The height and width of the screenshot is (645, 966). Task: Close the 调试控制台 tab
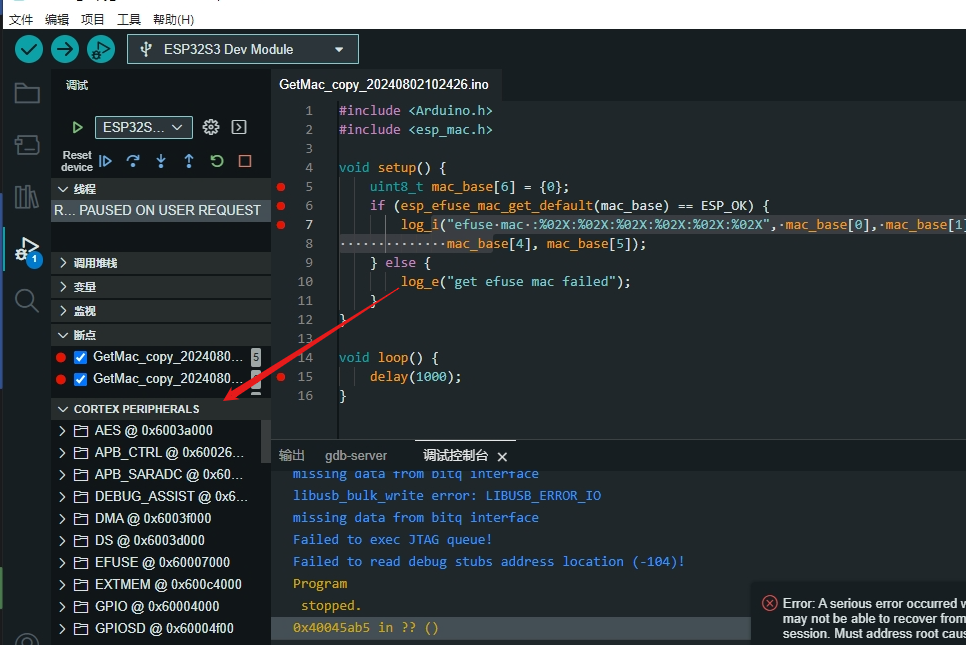pyautogui.click(x=502, y=457)
